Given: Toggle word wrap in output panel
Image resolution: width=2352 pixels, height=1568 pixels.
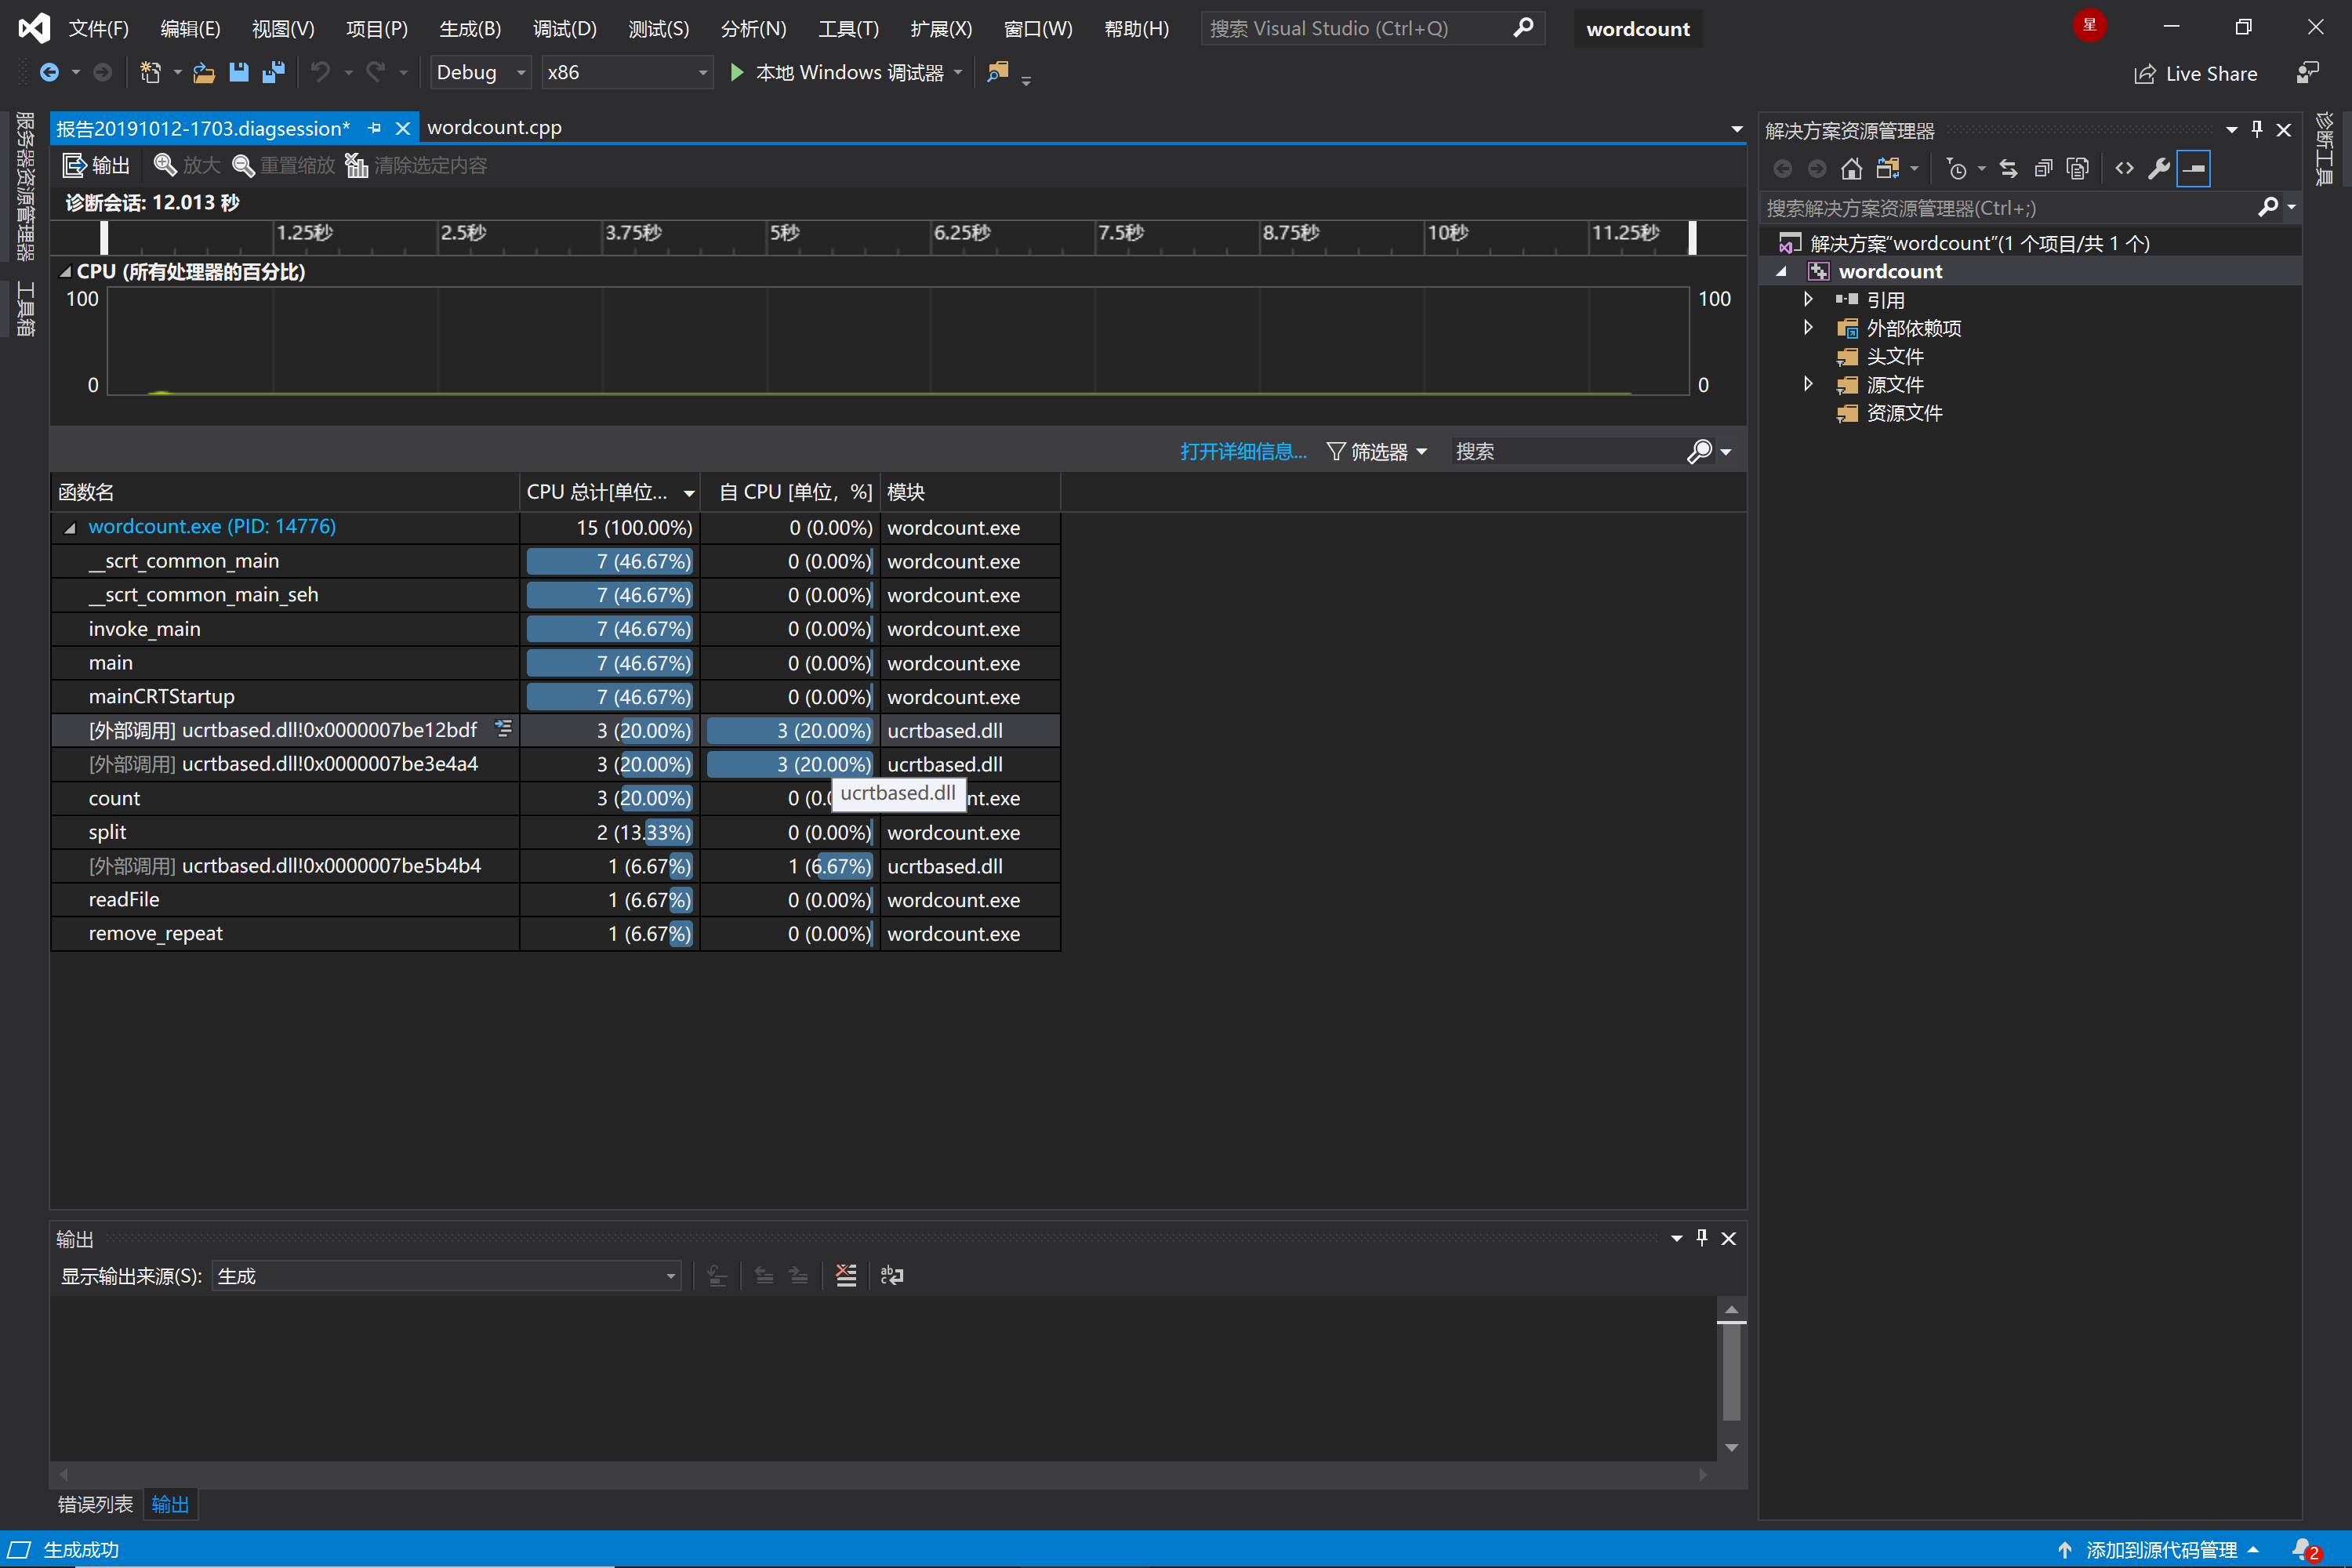Looking at the screenshot, I should (x=891, y=1275).
